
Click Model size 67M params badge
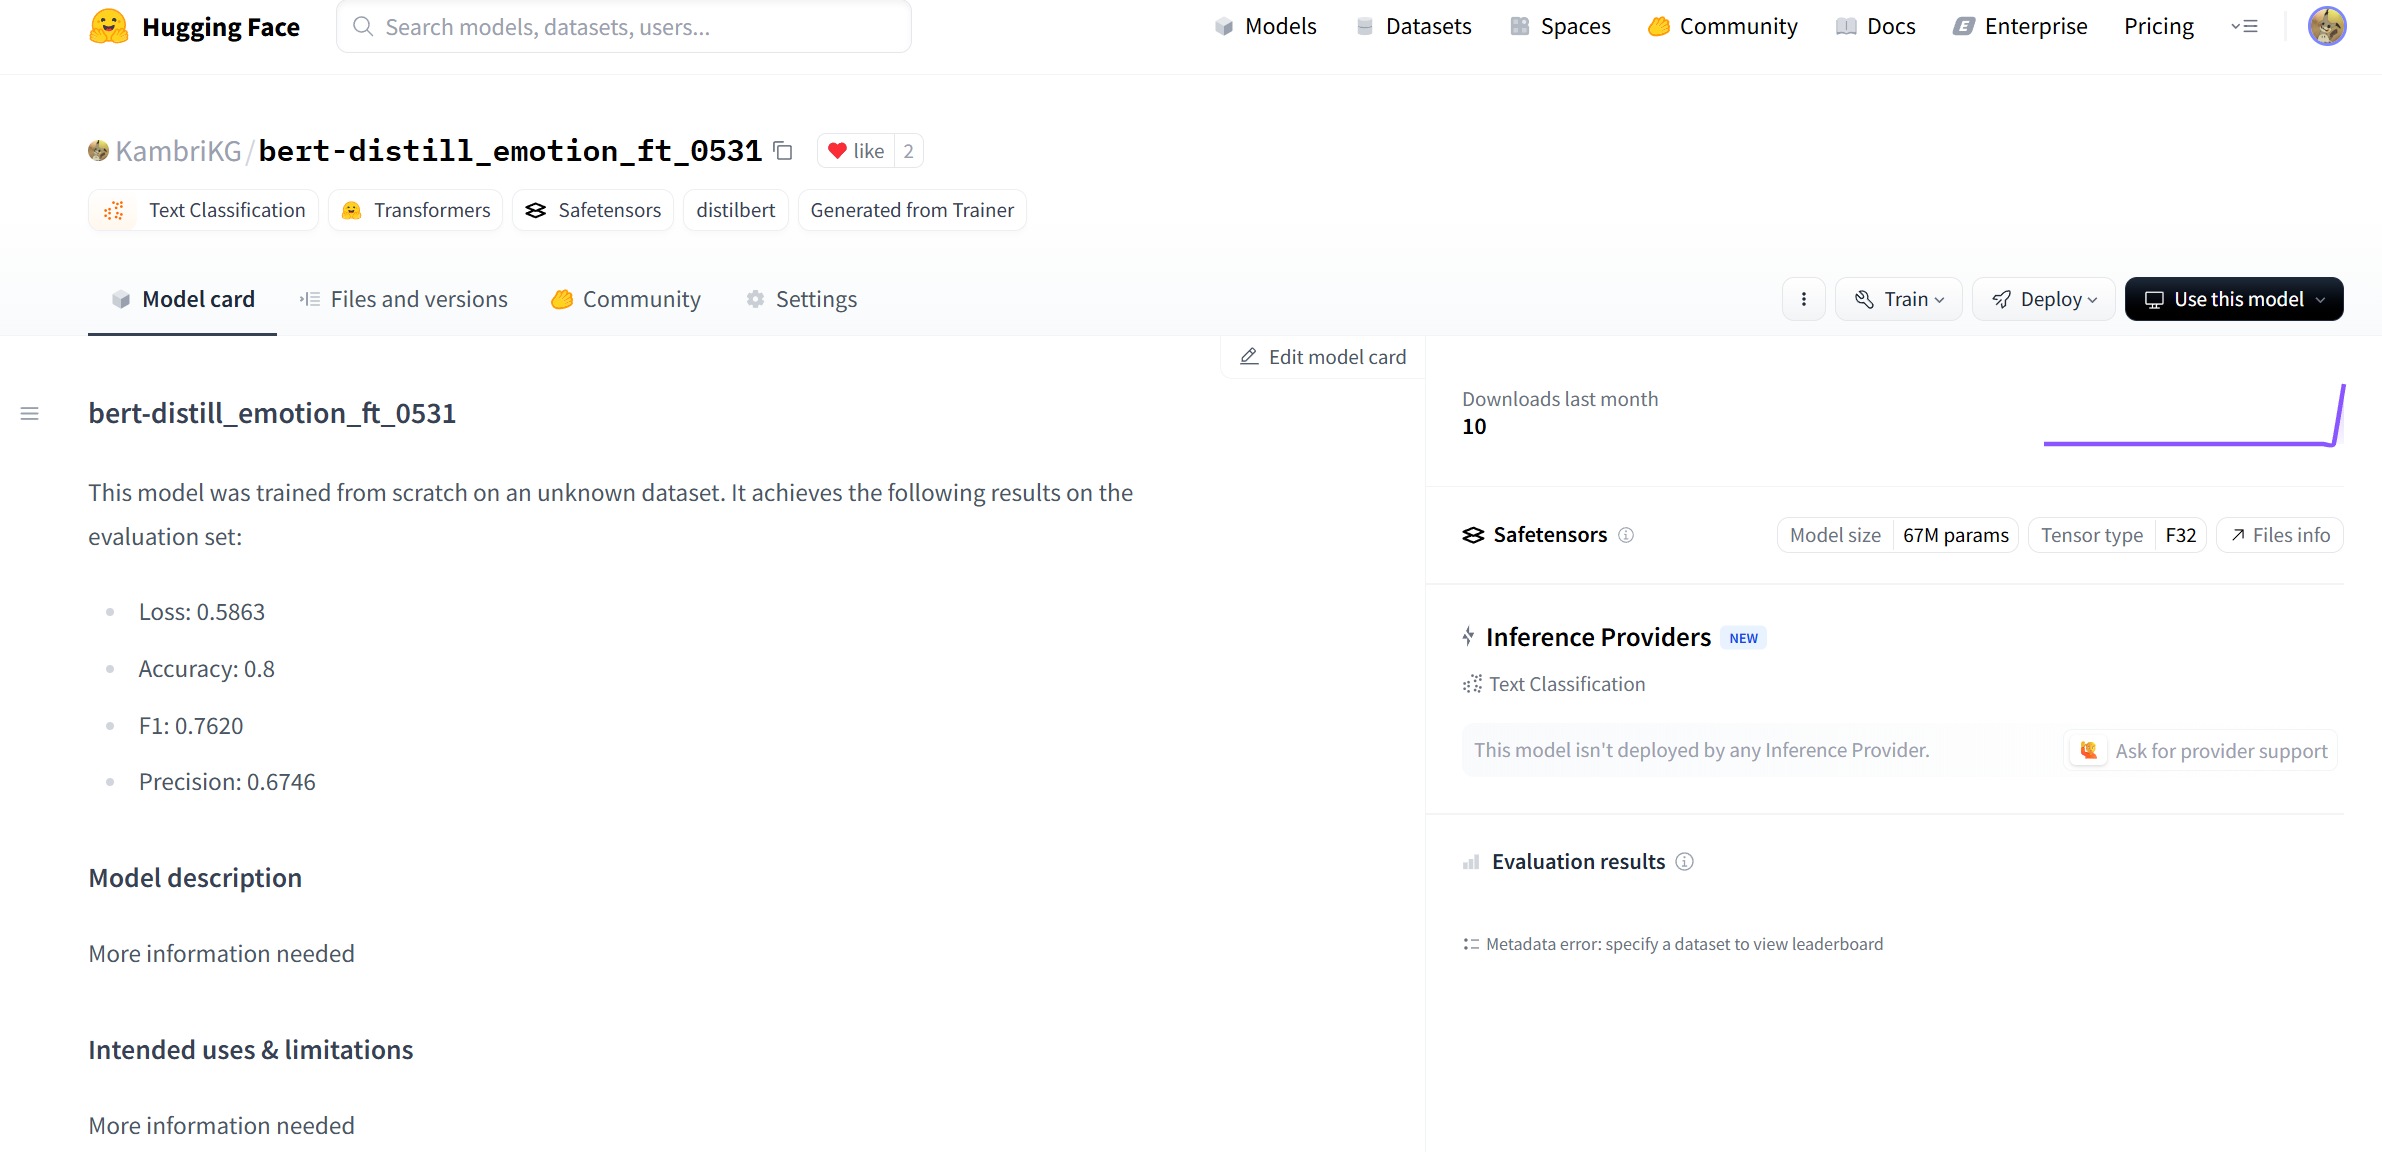(1898, 535)
